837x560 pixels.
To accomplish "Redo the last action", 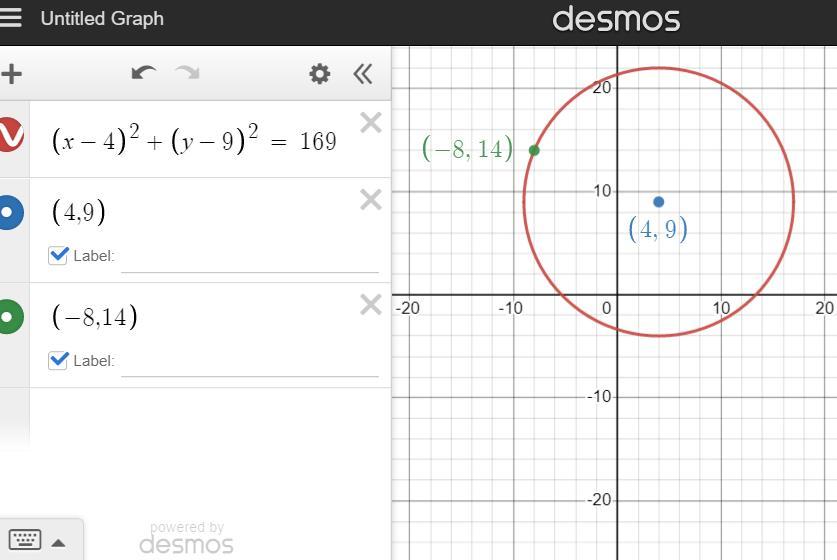I will click(187, 73).
